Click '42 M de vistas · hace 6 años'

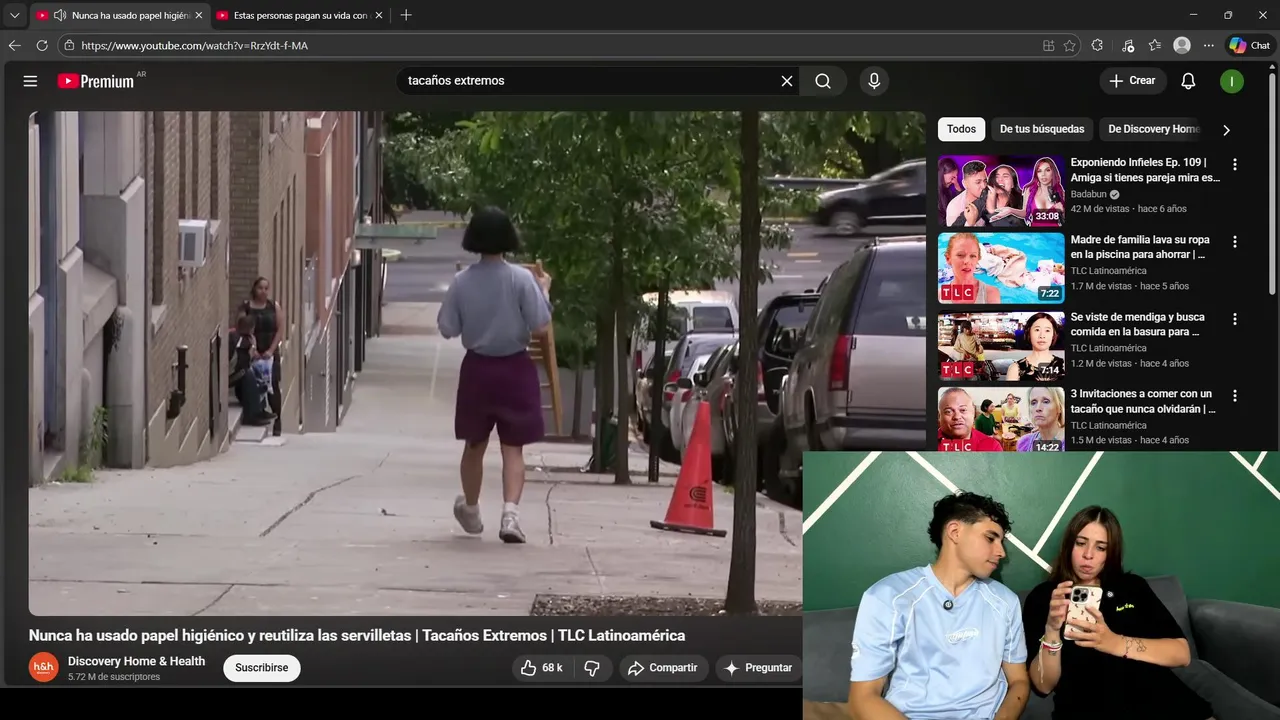pos(1128,209)
